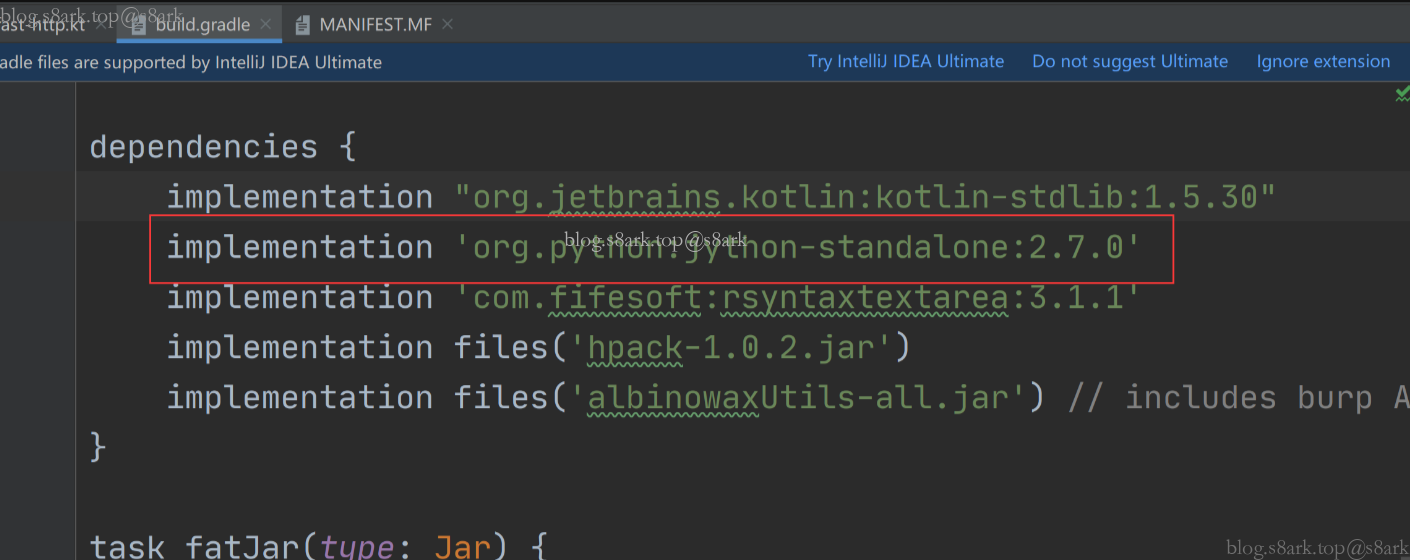Screen dimensions: 1410x560
Task: Place cursor on the dependencies keyword
Action: 203,147
